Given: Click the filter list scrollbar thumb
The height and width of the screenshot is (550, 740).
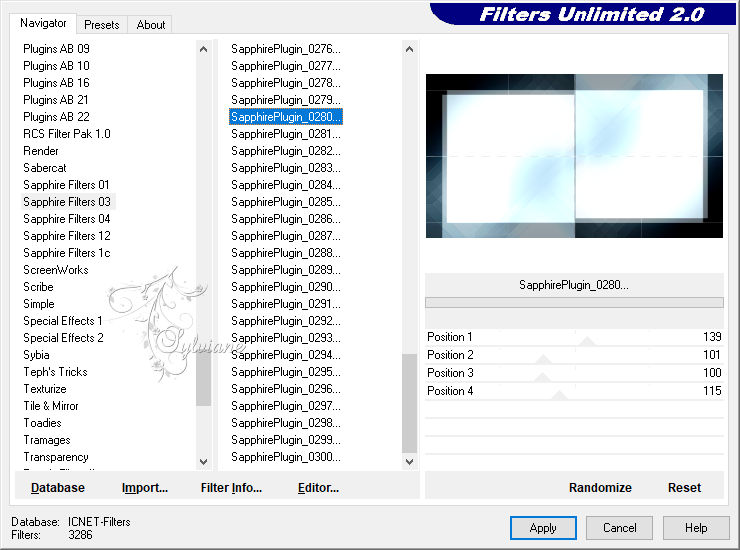Looking at the screenshot, I should click(x=410, y=404).
